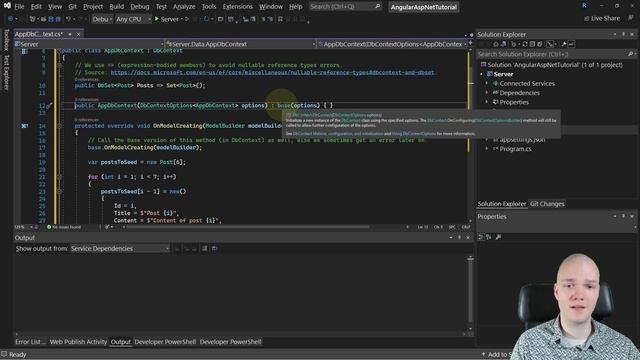The height and width of the screenshot is (360, 640).
Task: Start debugging with green Server play button
Action: pyautogui.click(x=167, y=19)
